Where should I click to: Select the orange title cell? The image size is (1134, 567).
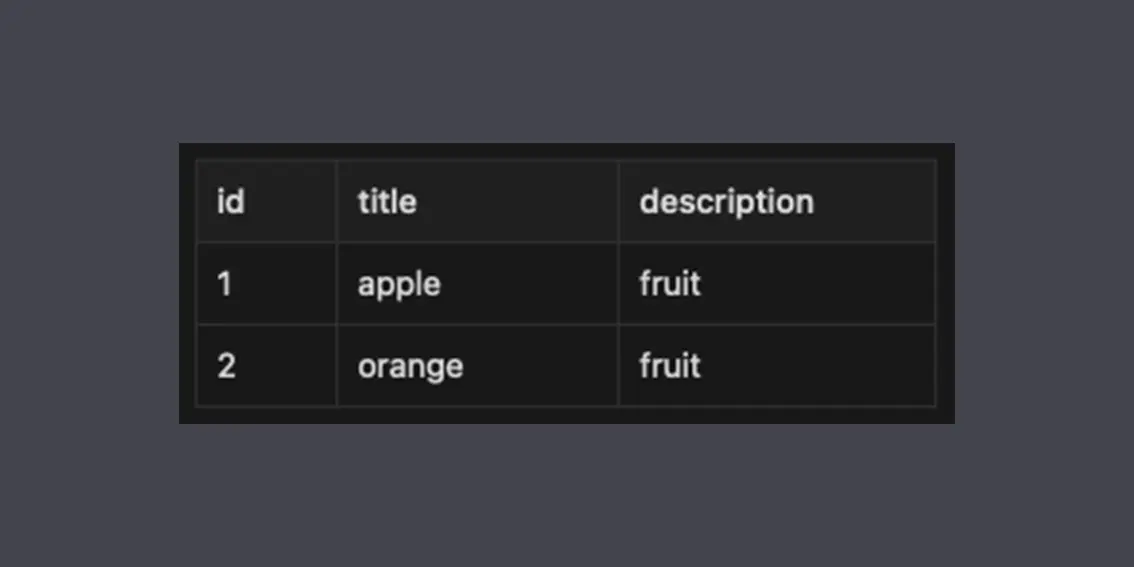tap(477, 366)
